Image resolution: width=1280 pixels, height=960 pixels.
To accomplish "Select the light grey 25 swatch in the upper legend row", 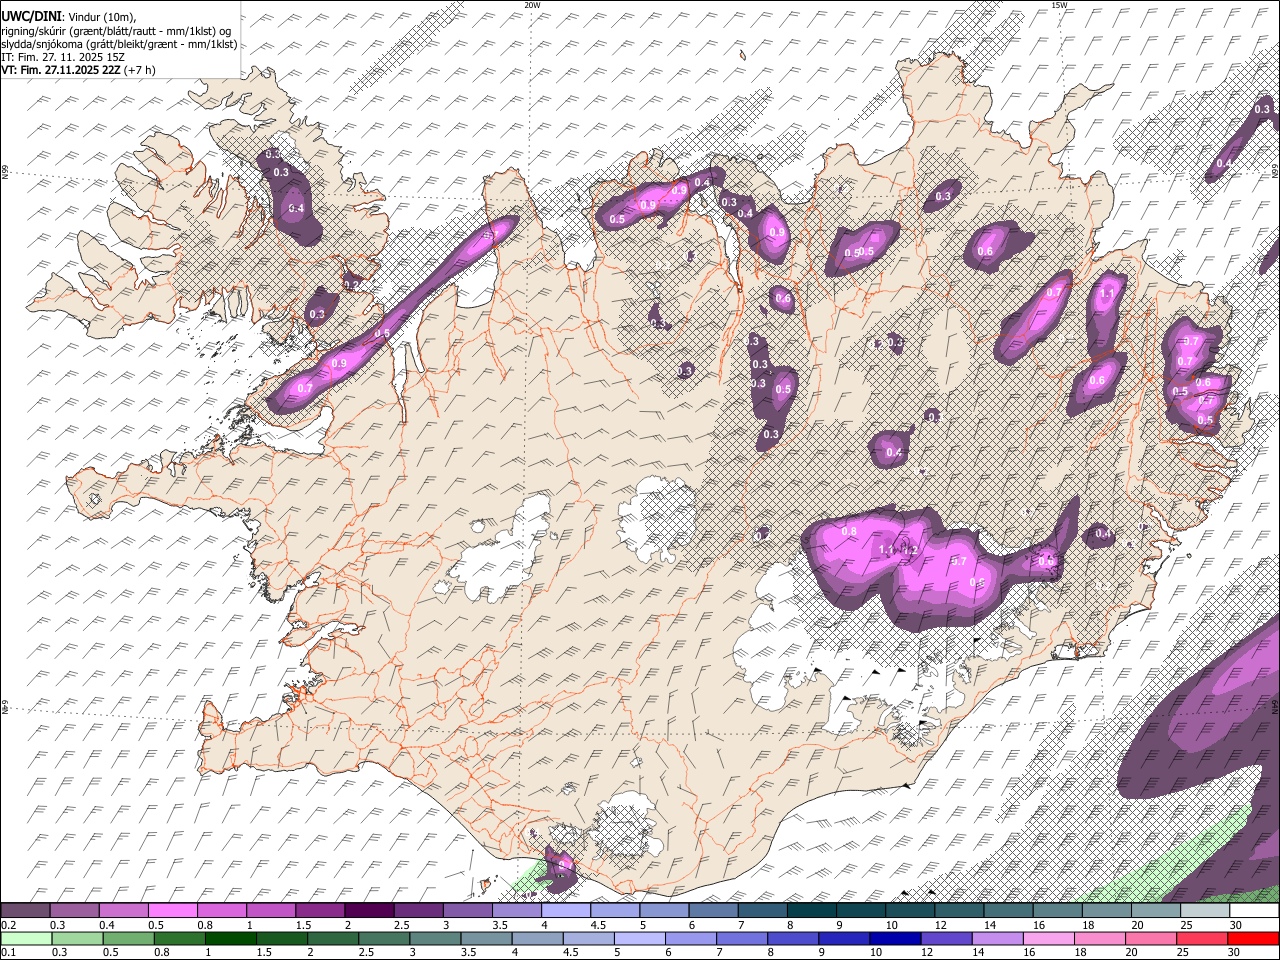I will (x=1205, y=911).
